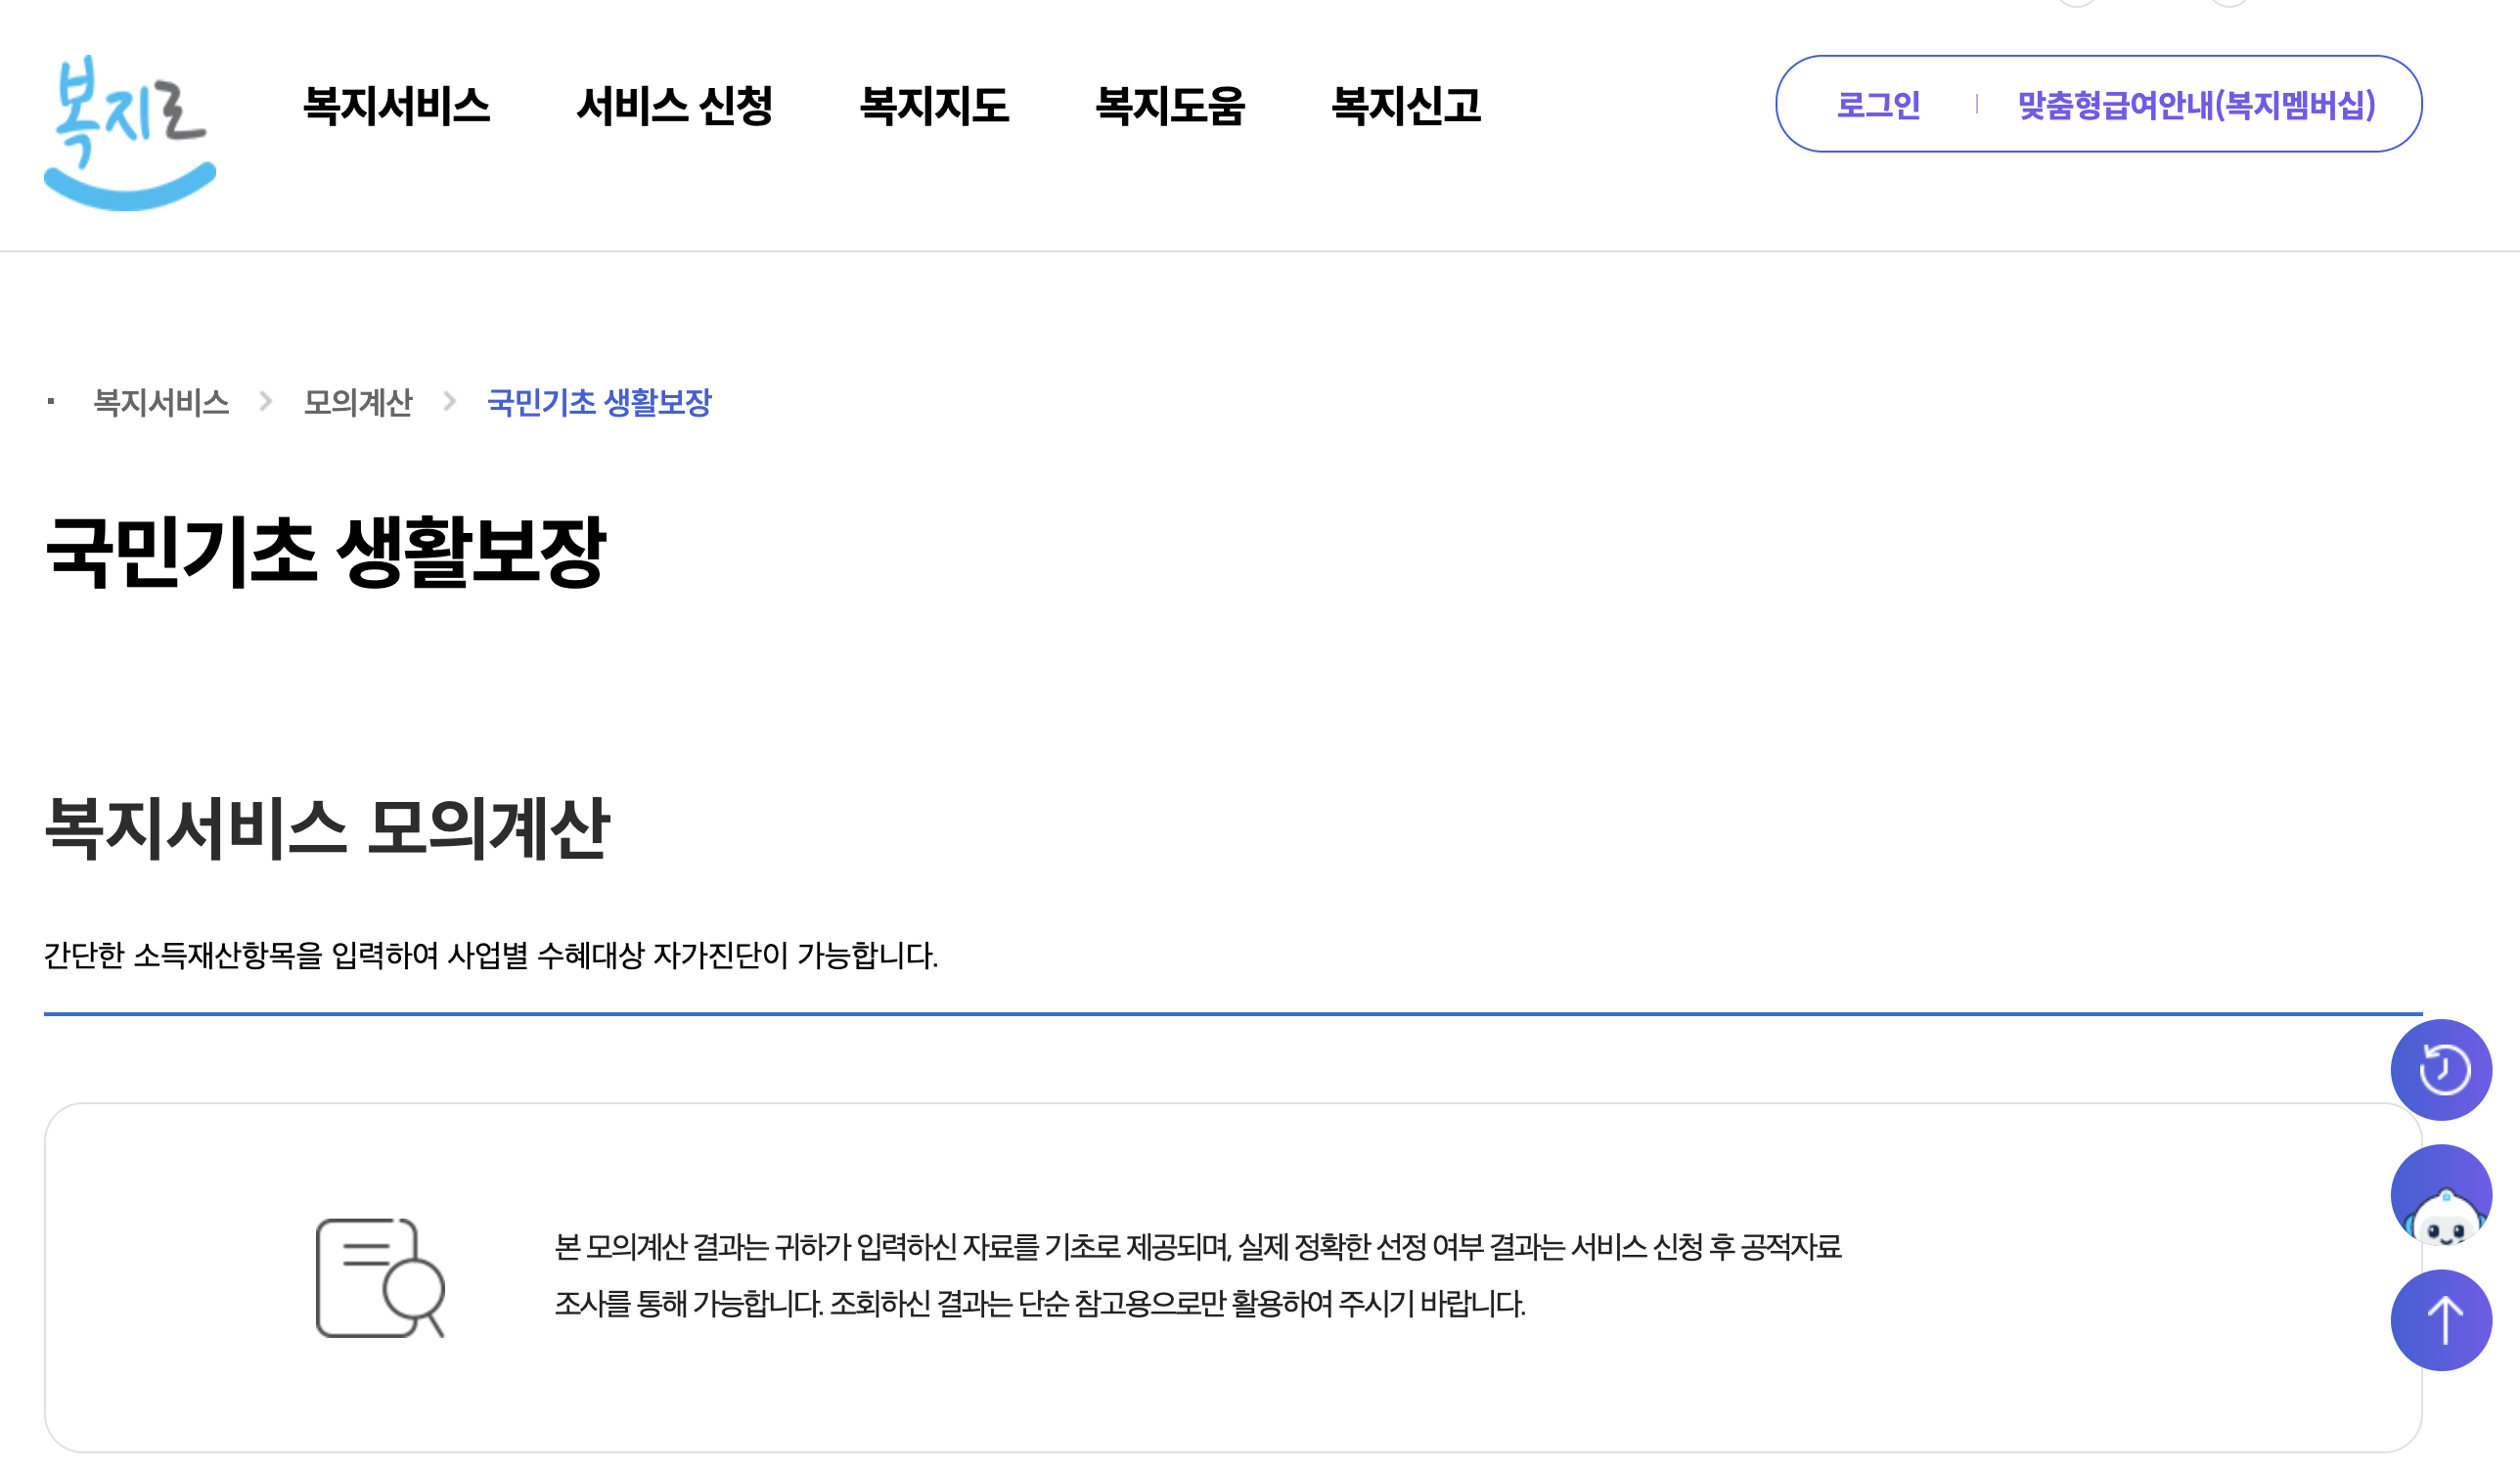Screen dimensions: 2520x1469
Task: Click the document magnifier notice icon
Action: point(380,1277)
